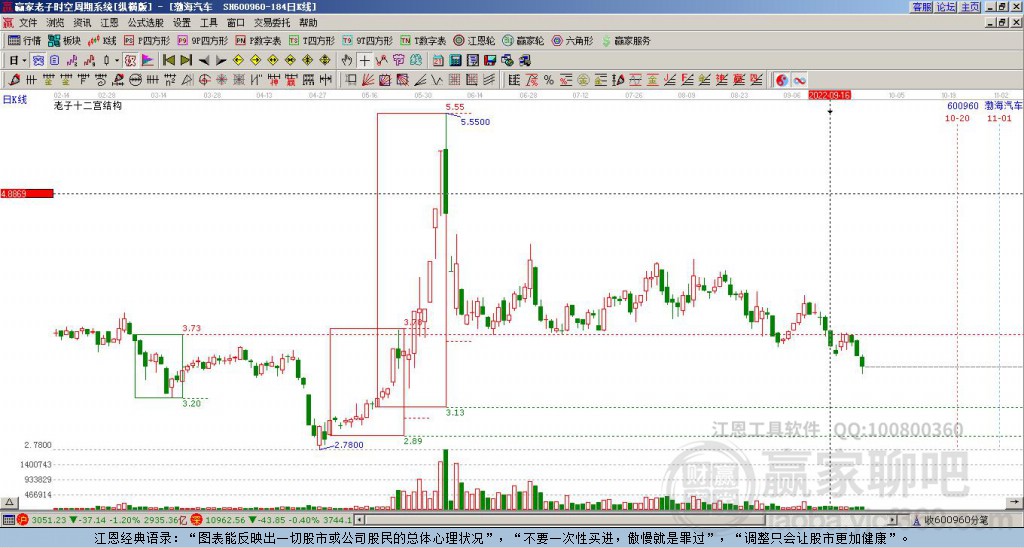This screenshot has height=548, width=1024.
Task: Open the 交易委托 menu
Action: coord(272,23)
